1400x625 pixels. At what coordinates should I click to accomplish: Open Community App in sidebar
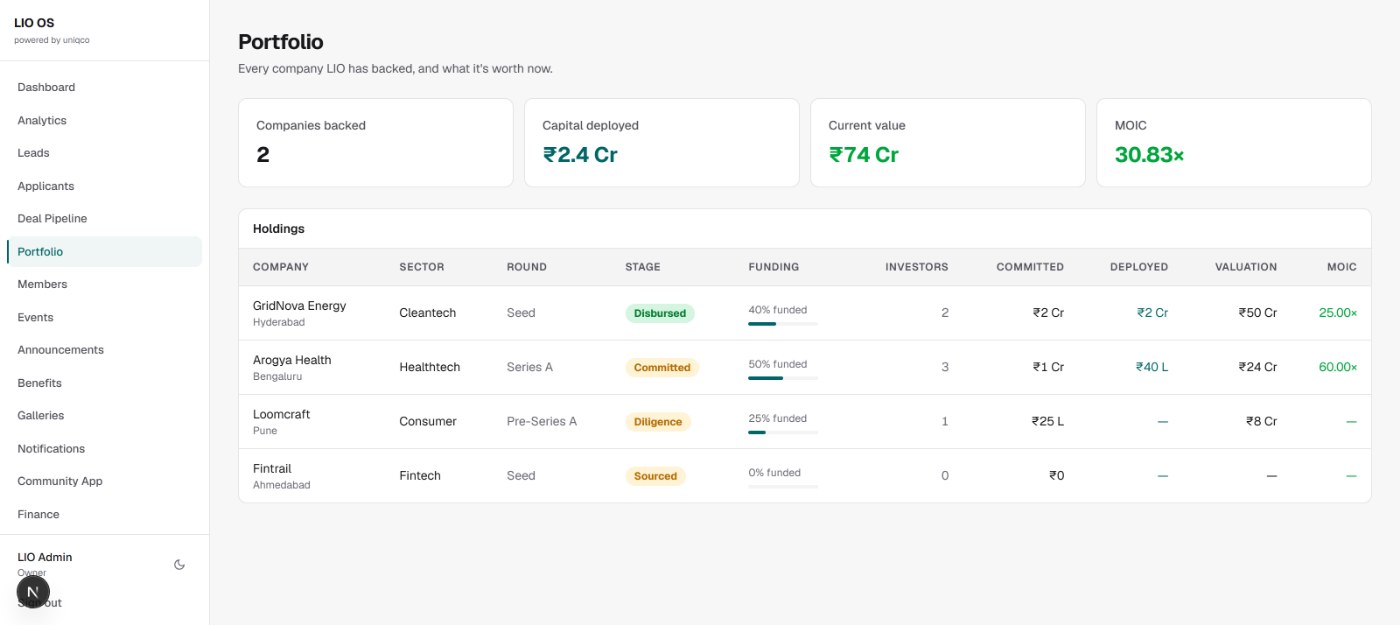(104, 481)
